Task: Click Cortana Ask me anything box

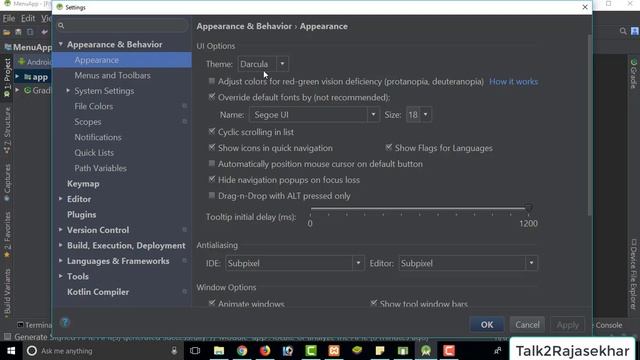Action: [x=101, y=351]
